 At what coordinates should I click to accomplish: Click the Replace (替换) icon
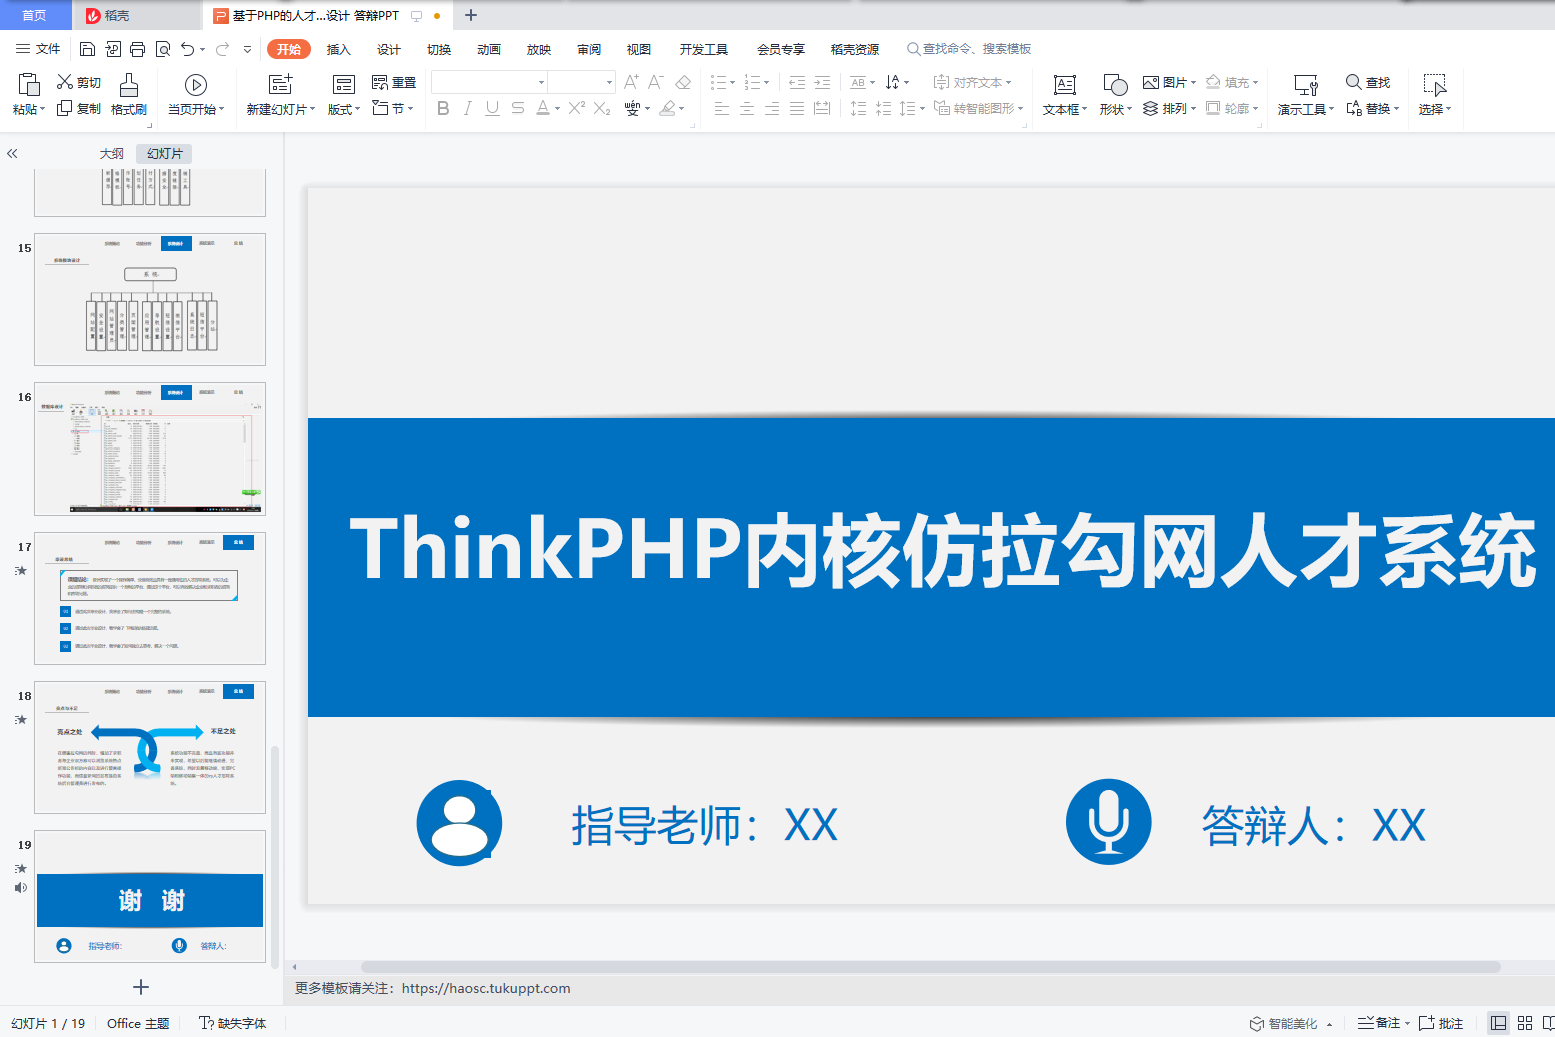click(1354, 108)
